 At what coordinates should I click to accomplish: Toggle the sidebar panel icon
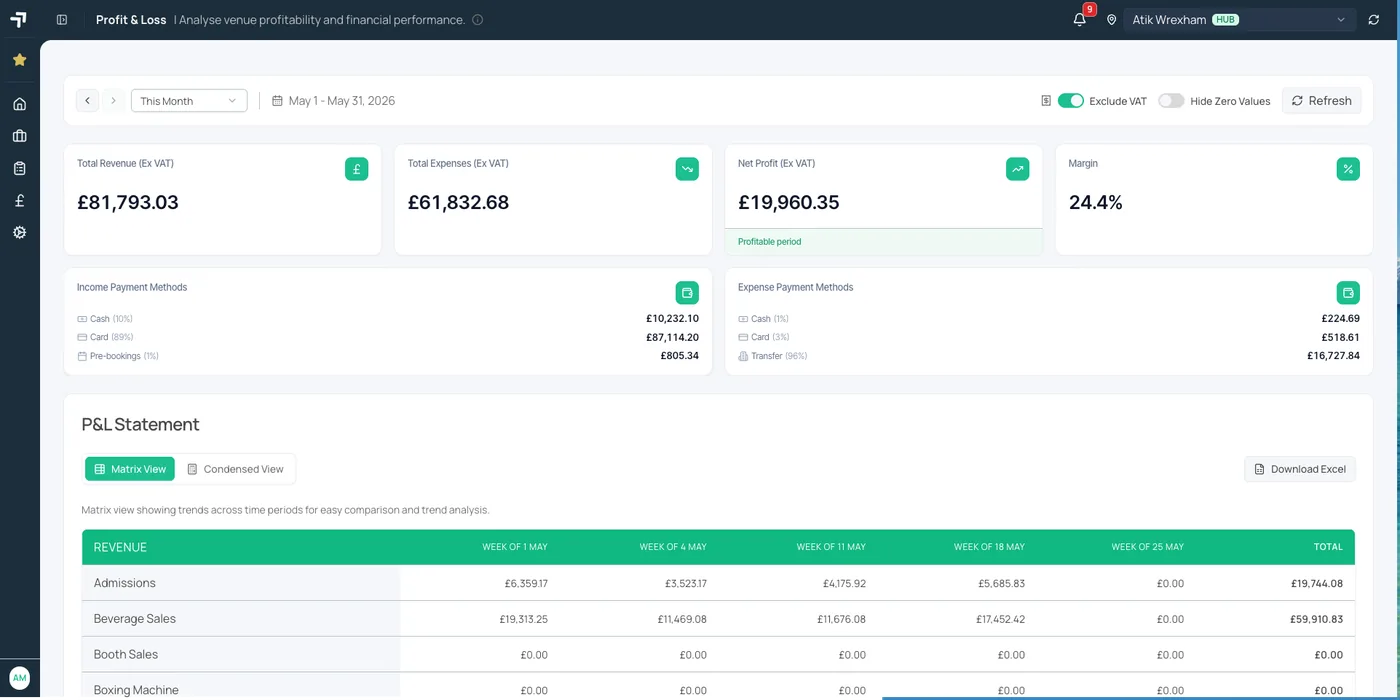coord(62,20)
